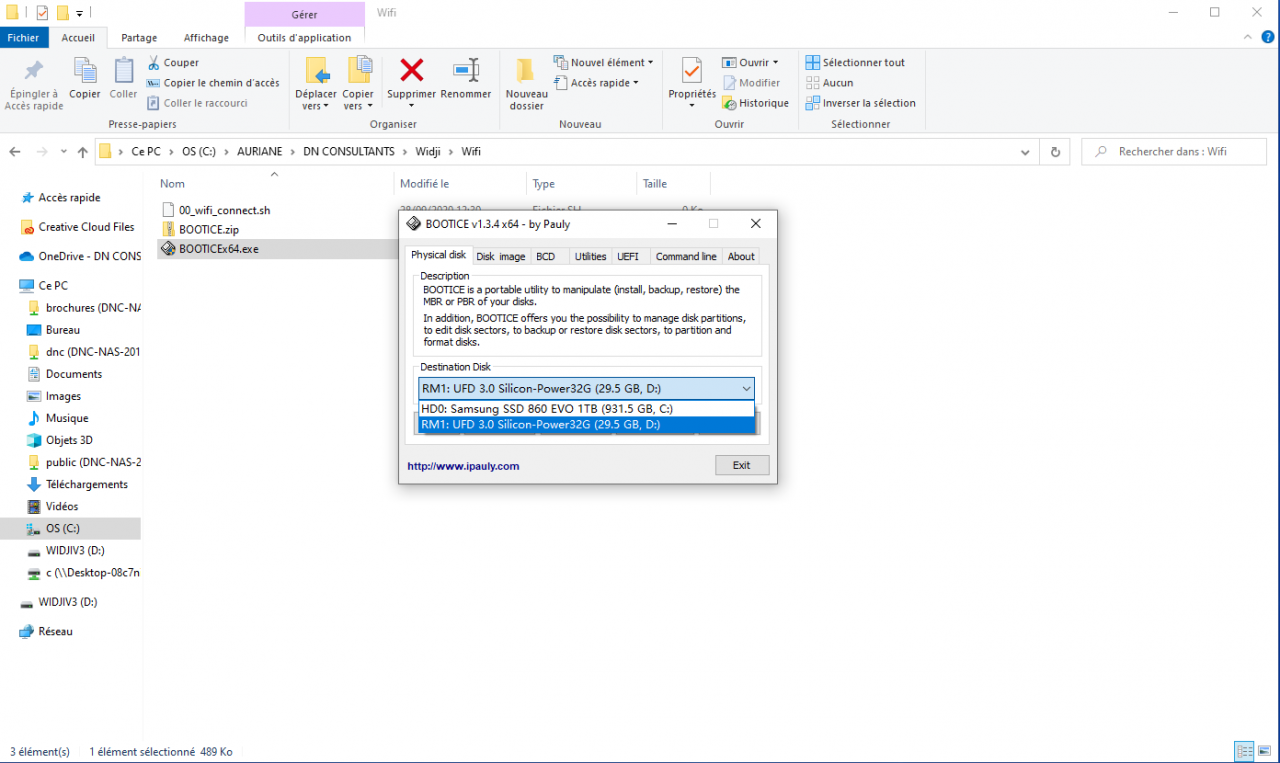Viewport: 1280px width, 763px height.
Task: Click Modifier in Ouvrir group
Action: pyautogui.click(x=751, y=83)
